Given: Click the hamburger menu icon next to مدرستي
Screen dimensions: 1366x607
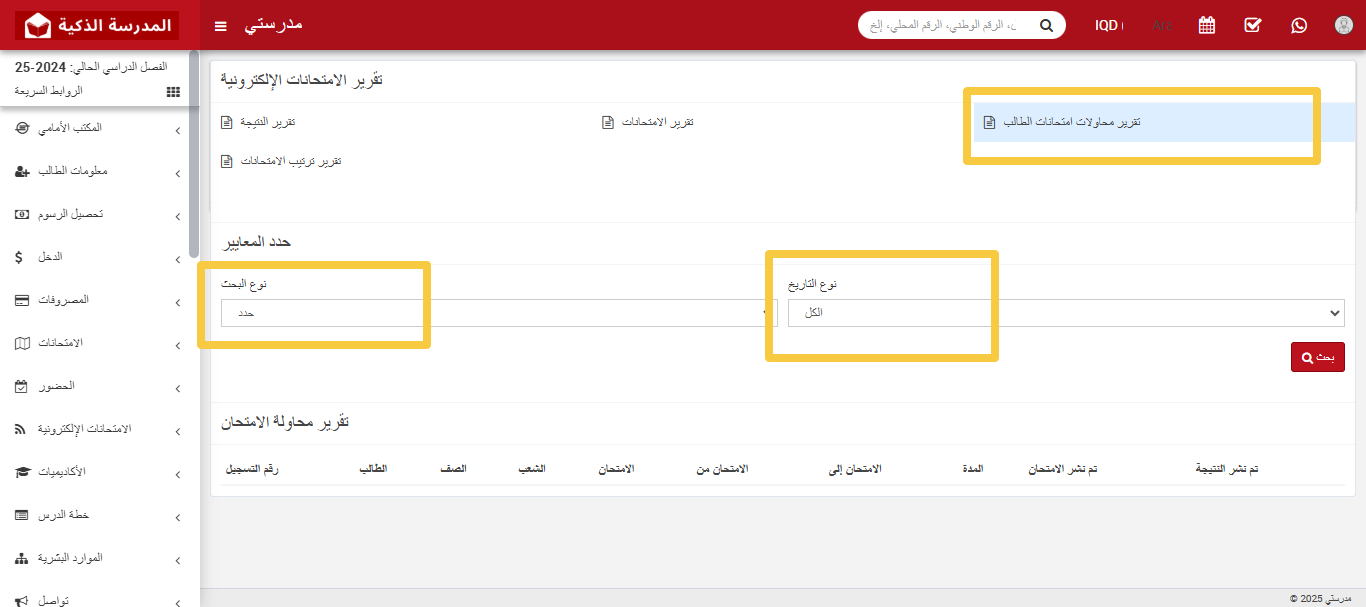Looking at the screenshot, I should pyautogui.click(x=220, y=26).
